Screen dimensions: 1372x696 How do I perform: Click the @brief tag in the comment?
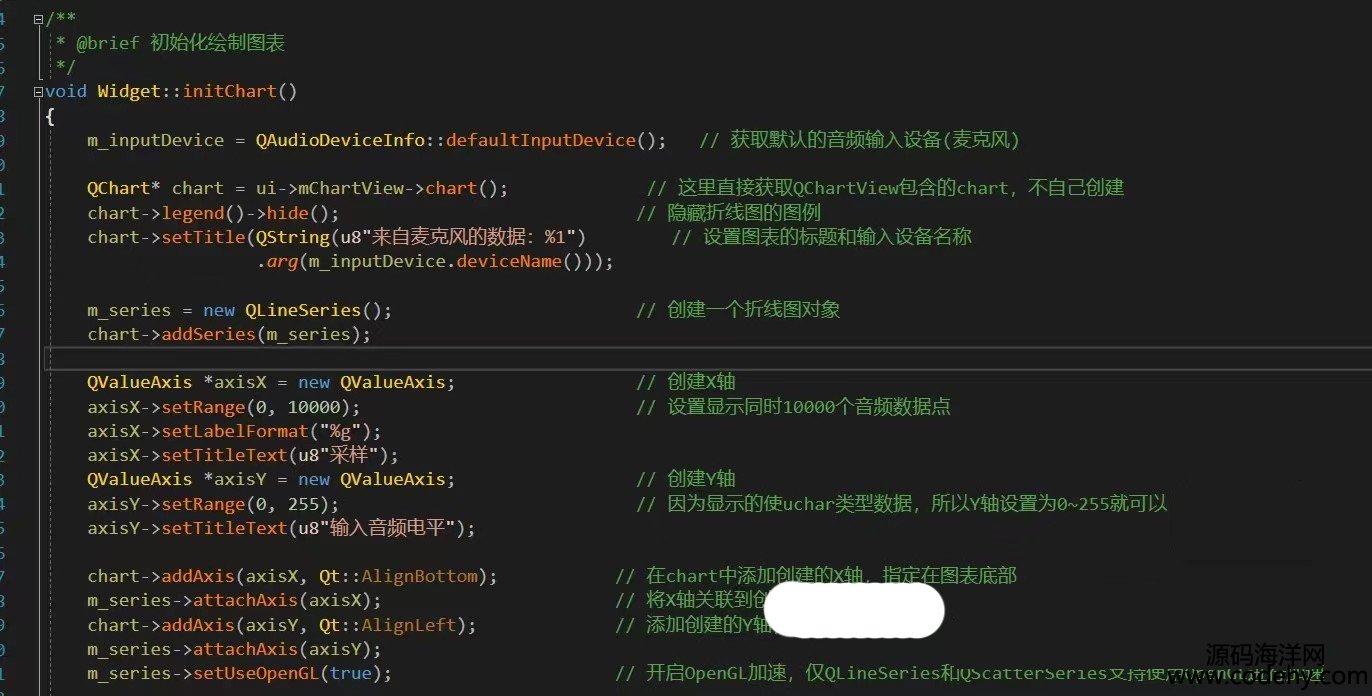click(x=108, y=43)
